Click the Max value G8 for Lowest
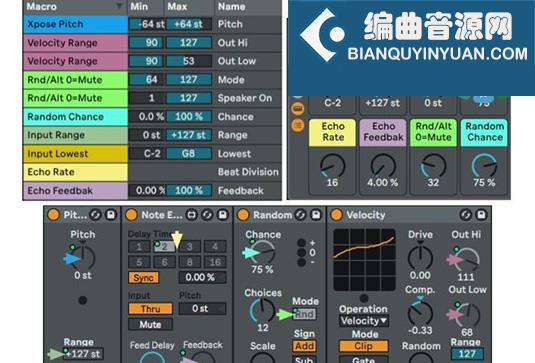 (189, 154)
